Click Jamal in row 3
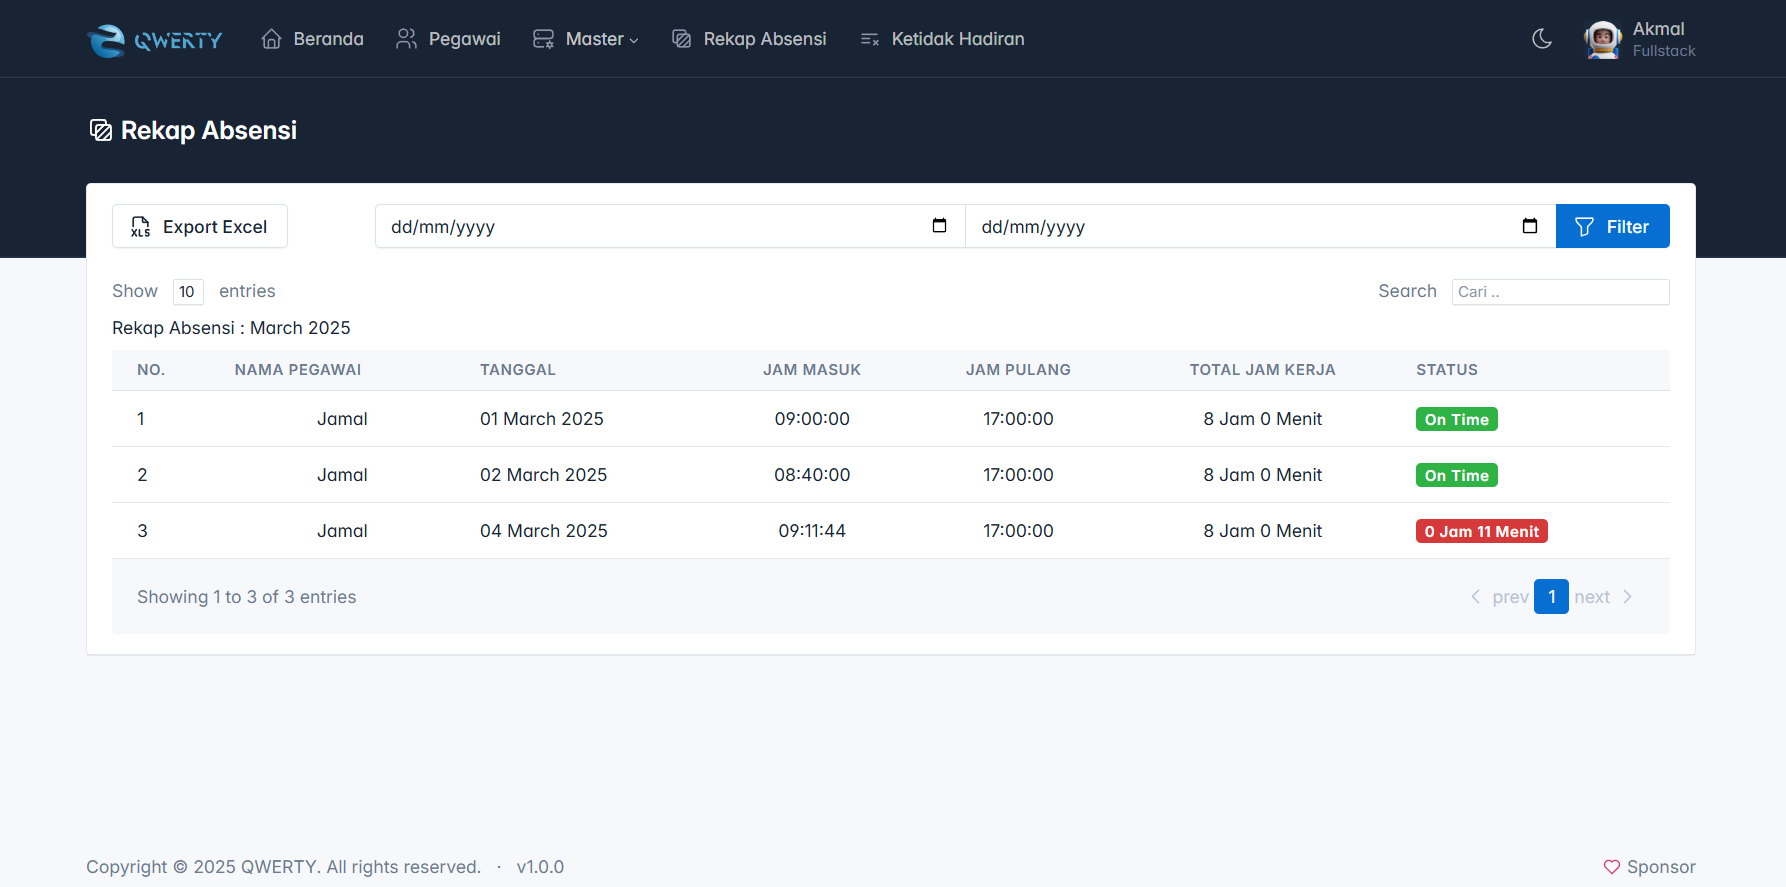 point(342,531)
